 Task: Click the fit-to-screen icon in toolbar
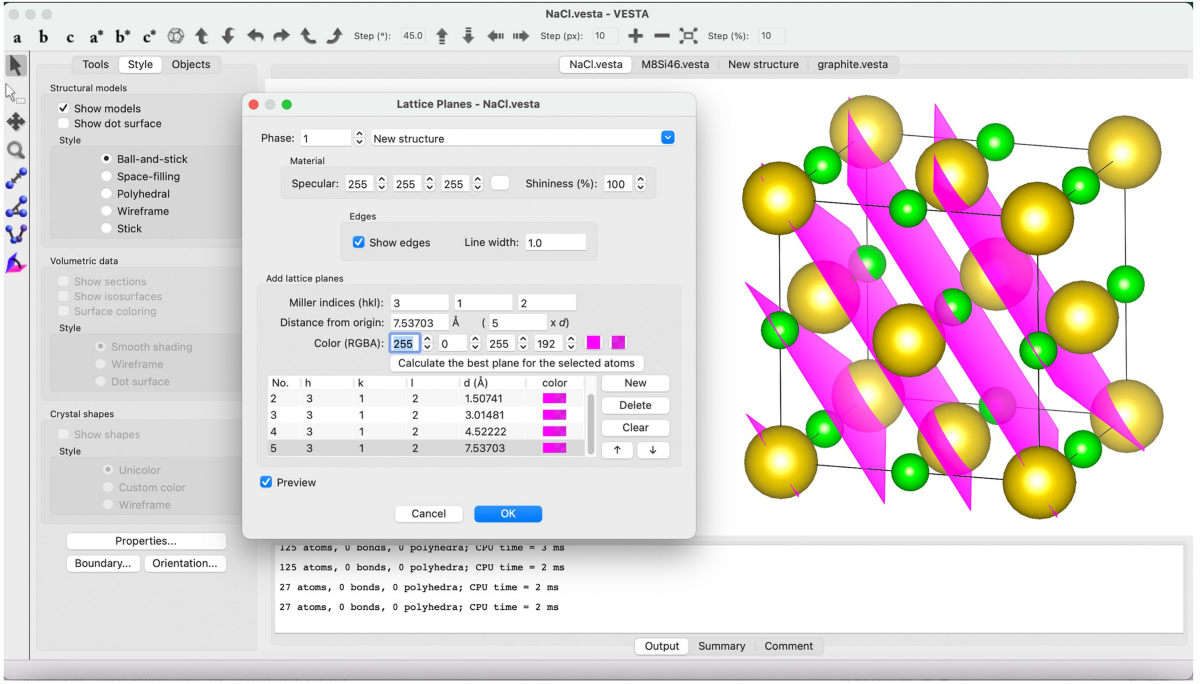(x=688, y=36)
